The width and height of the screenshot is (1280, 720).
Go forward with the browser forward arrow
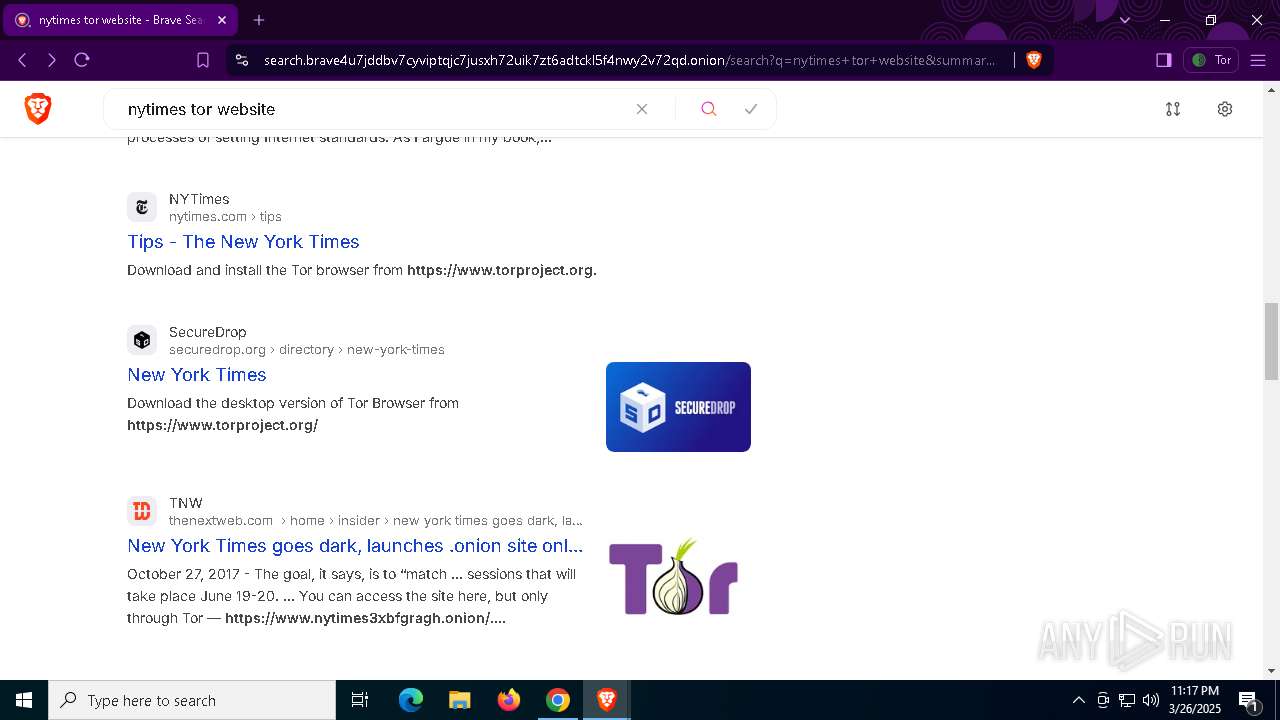tap(52, 60)
